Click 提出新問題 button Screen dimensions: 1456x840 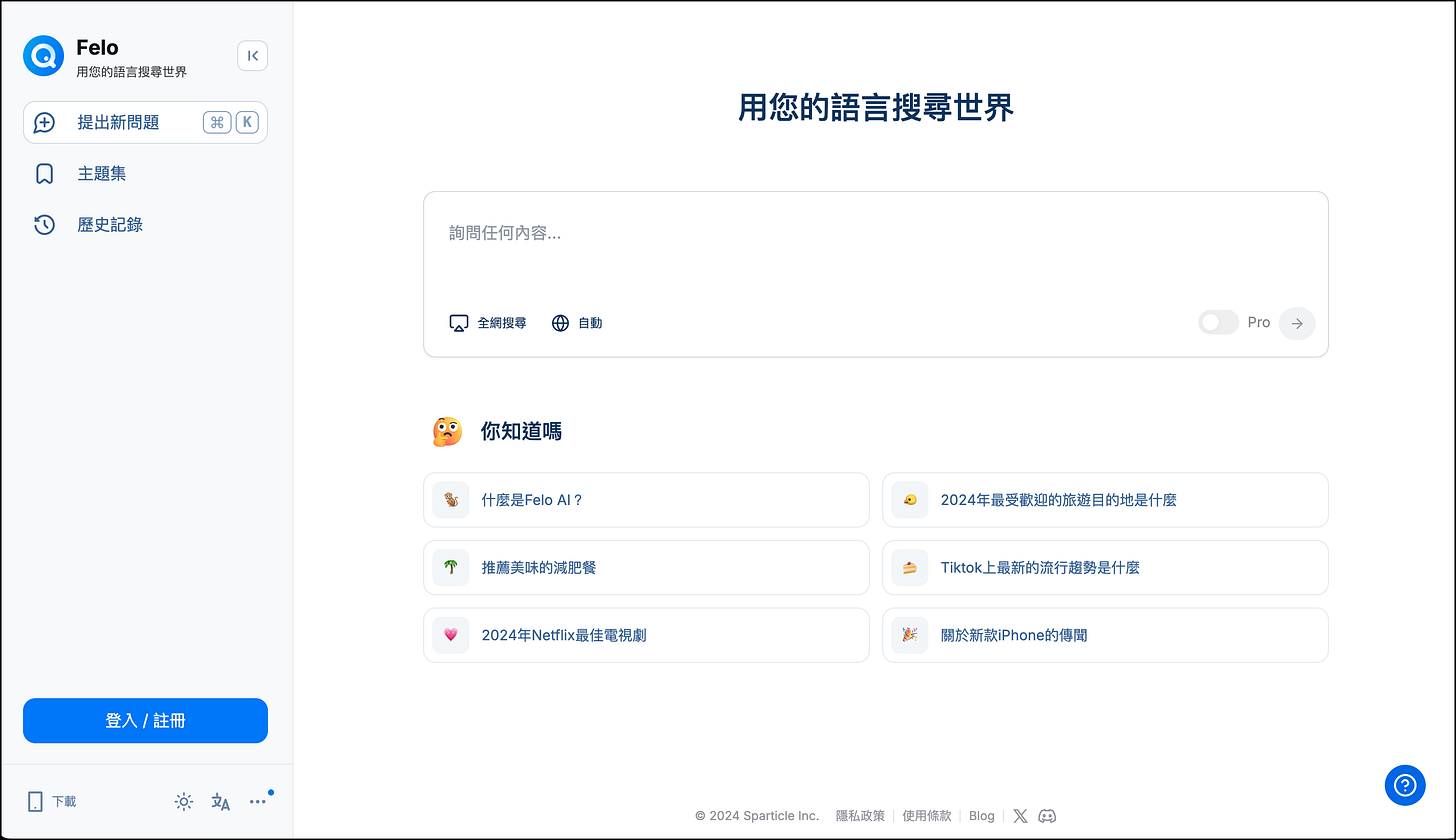pos(145,123)
